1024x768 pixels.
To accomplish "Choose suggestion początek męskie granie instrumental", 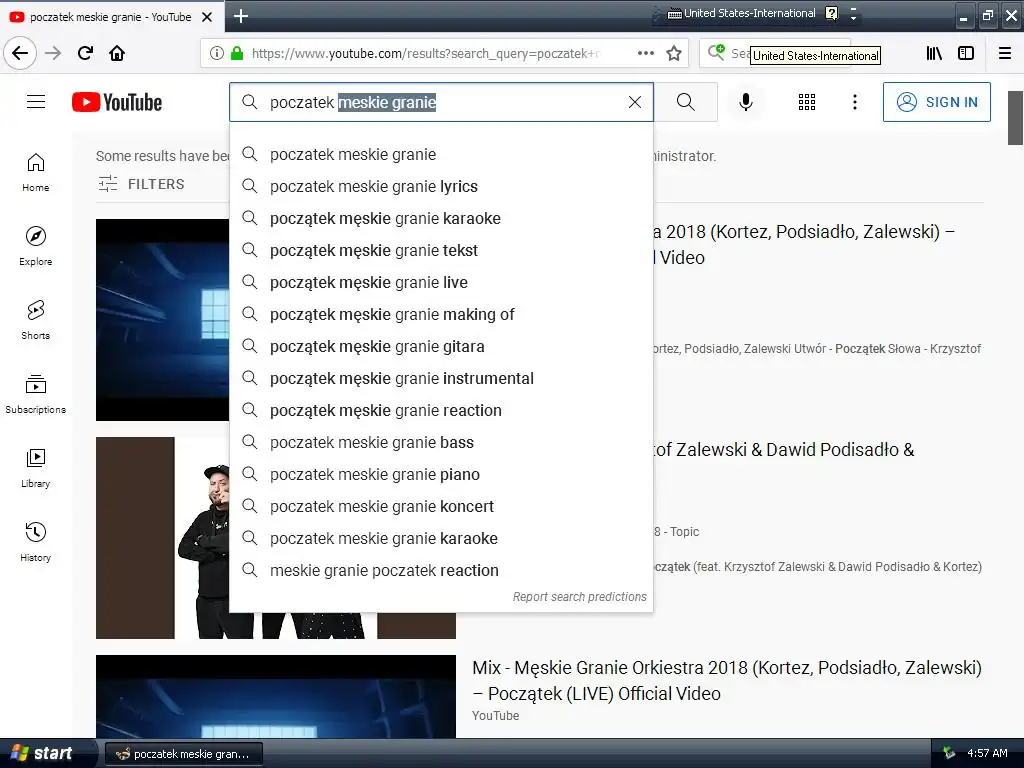I will click(441, 378).
